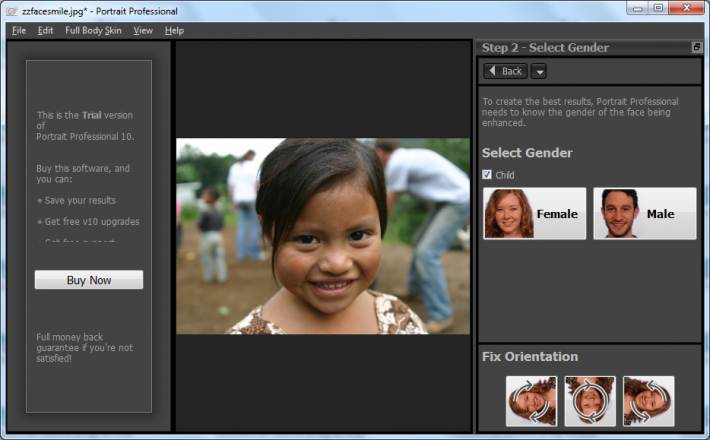Image resolution: width=710 pixels, height=440 pixels.
Task: Uncheck the Child checkbox
Action: pos(487,175)
